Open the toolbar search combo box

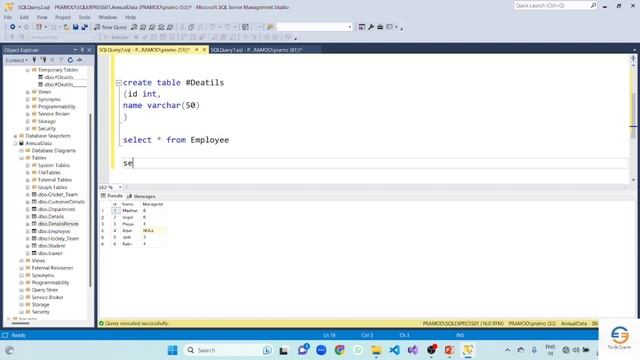[314, 27]
